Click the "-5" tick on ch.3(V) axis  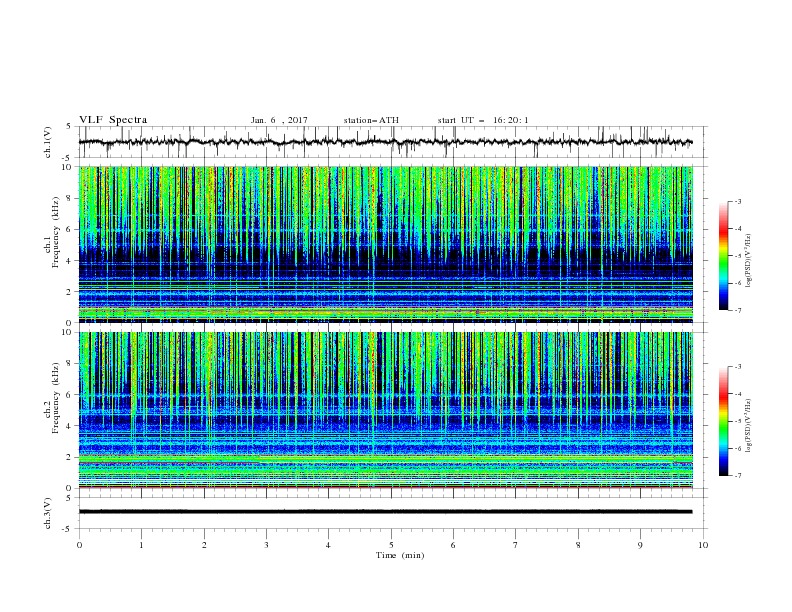68,529
